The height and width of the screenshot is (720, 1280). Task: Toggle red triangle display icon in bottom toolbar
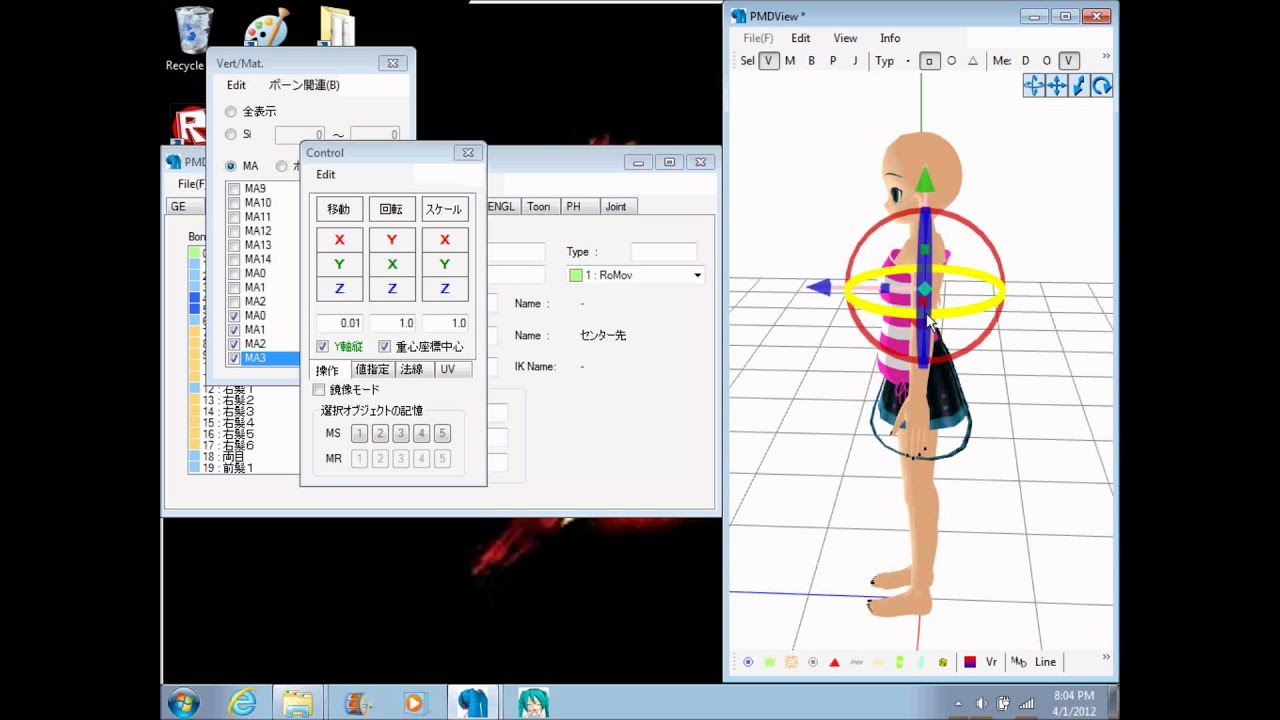pos(835,662)
